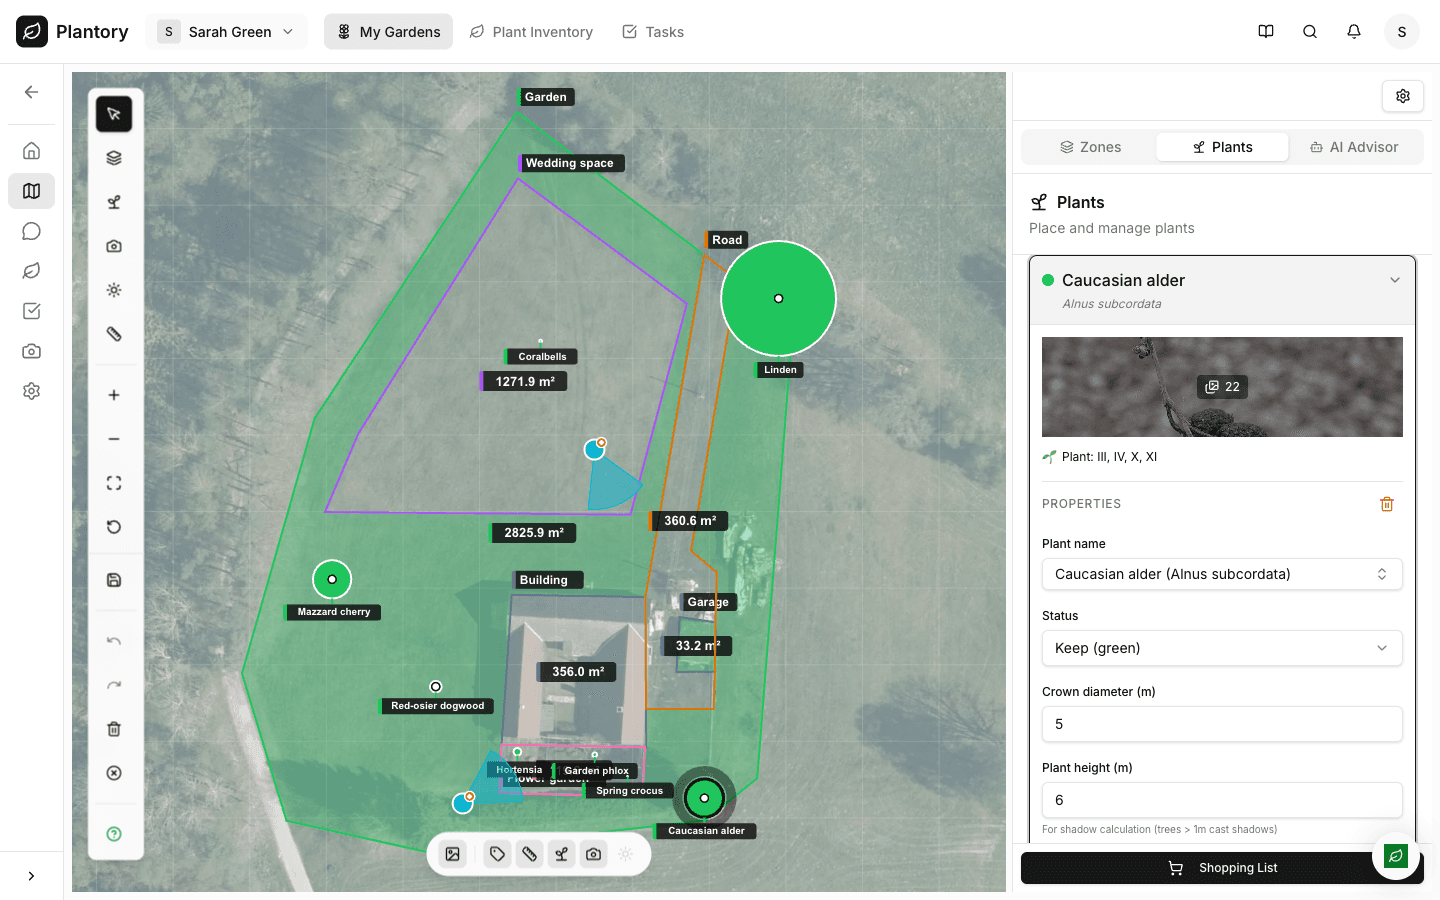Save the garden with the floppy disk icon

pos(114,580)
